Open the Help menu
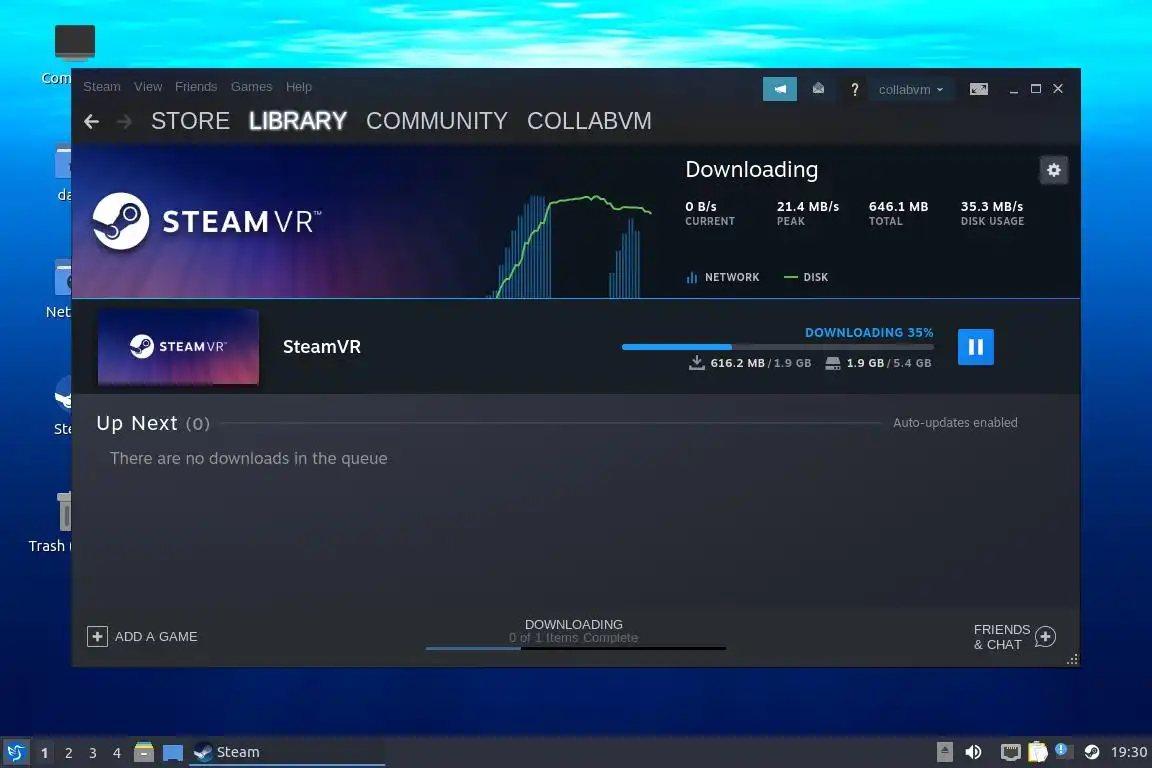1152x768 pixels. pos(298,87)
